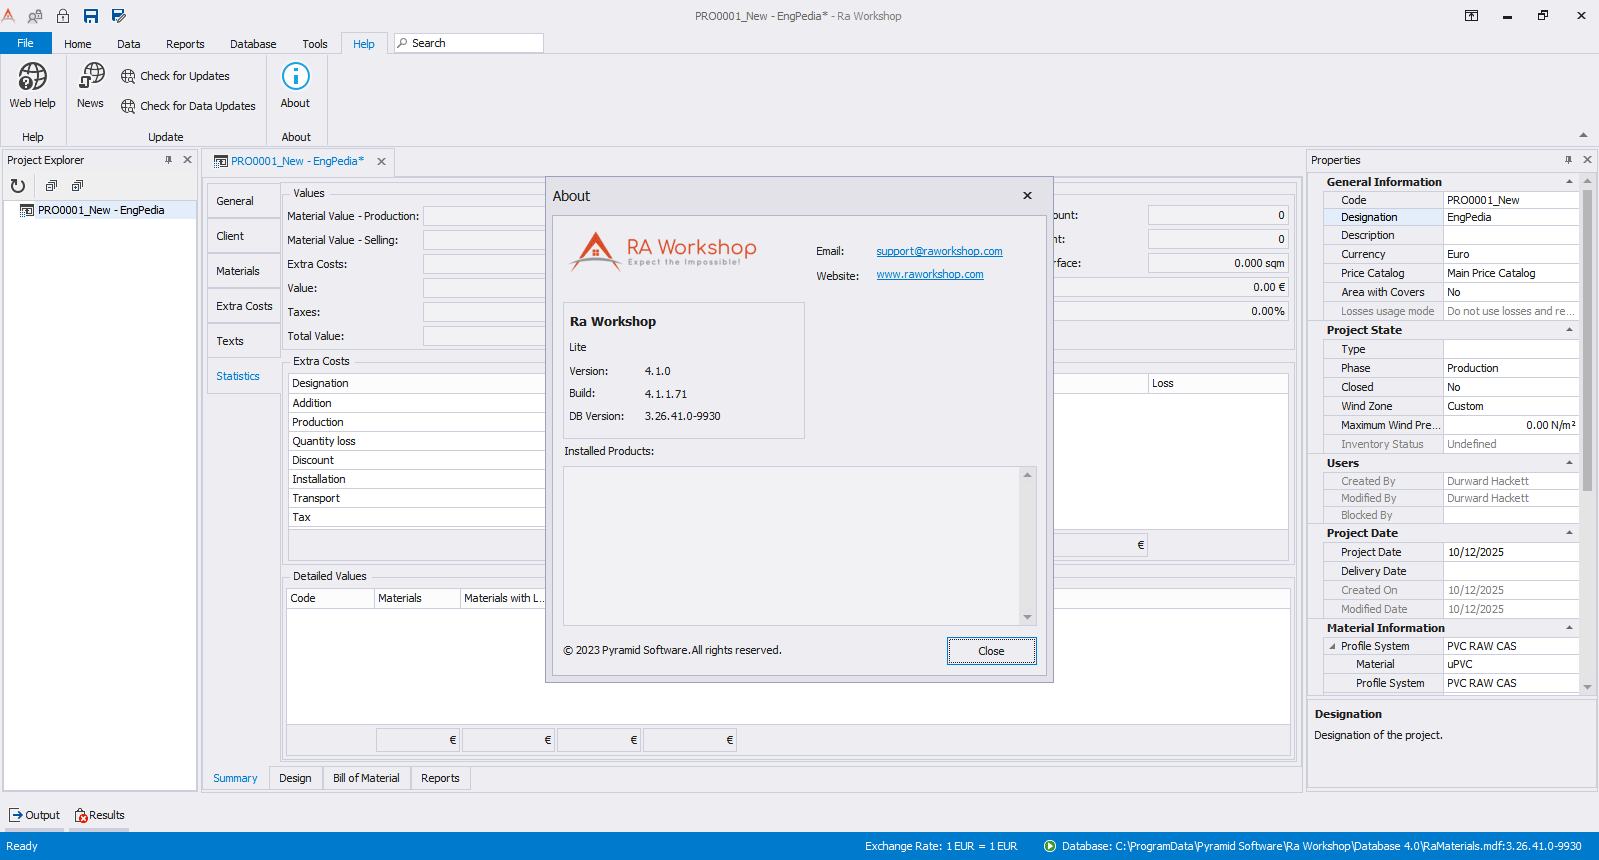The image size is (1599, 860).
Task: Show the Results panel
Action: coord(99,815)
